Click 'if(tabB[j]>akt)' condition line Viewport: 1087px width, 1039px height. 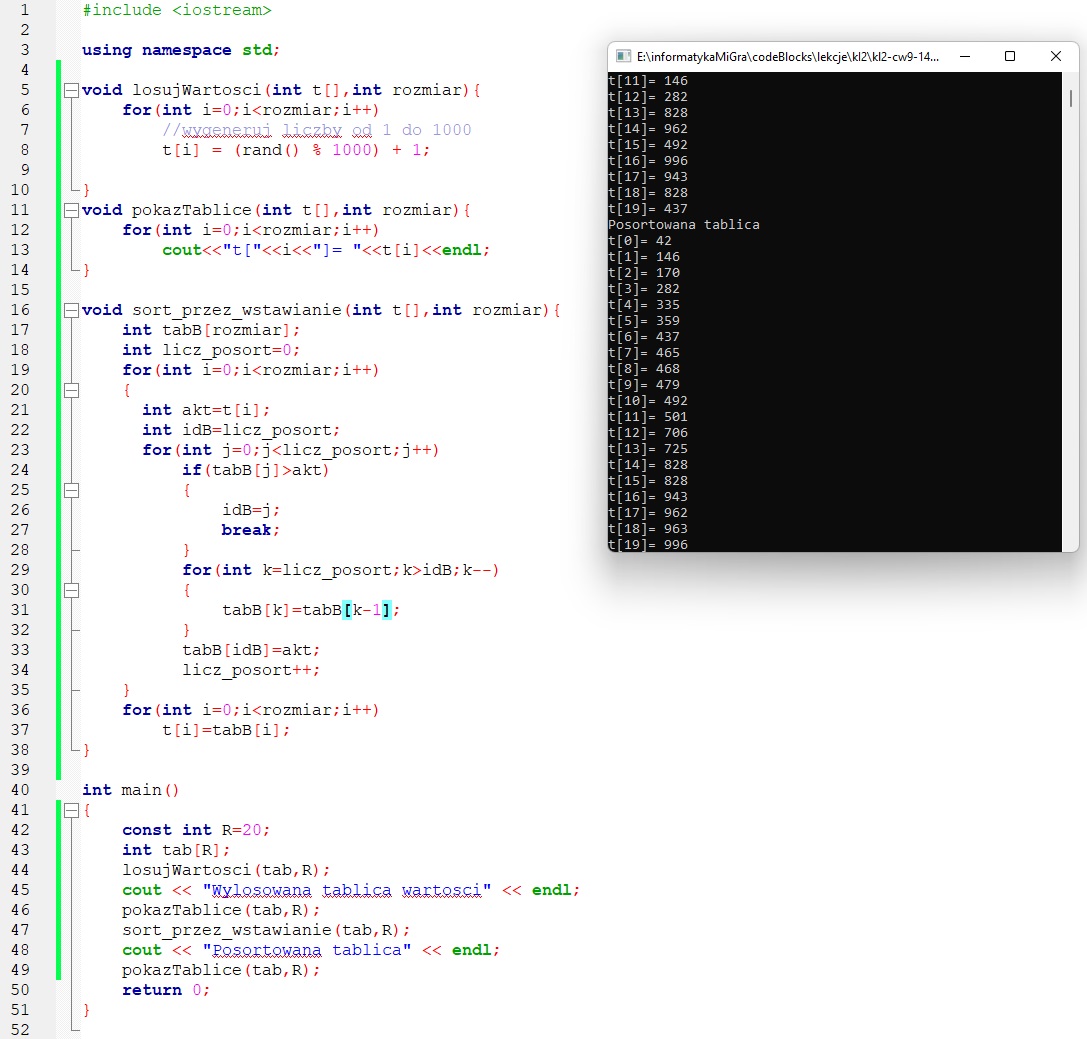(x=256, y=470)
